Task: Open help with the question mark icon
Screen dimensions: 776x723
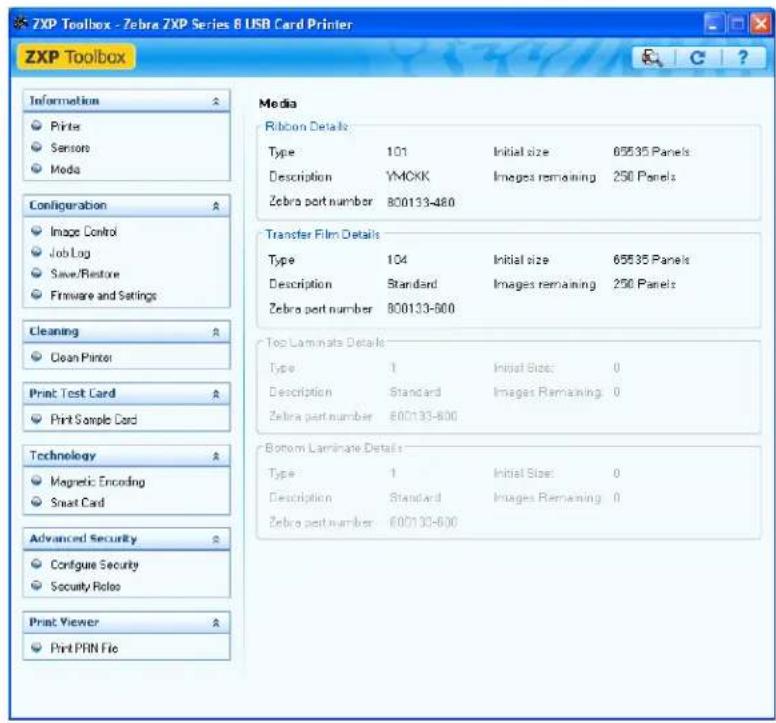Action: click(x=742, y=58)
